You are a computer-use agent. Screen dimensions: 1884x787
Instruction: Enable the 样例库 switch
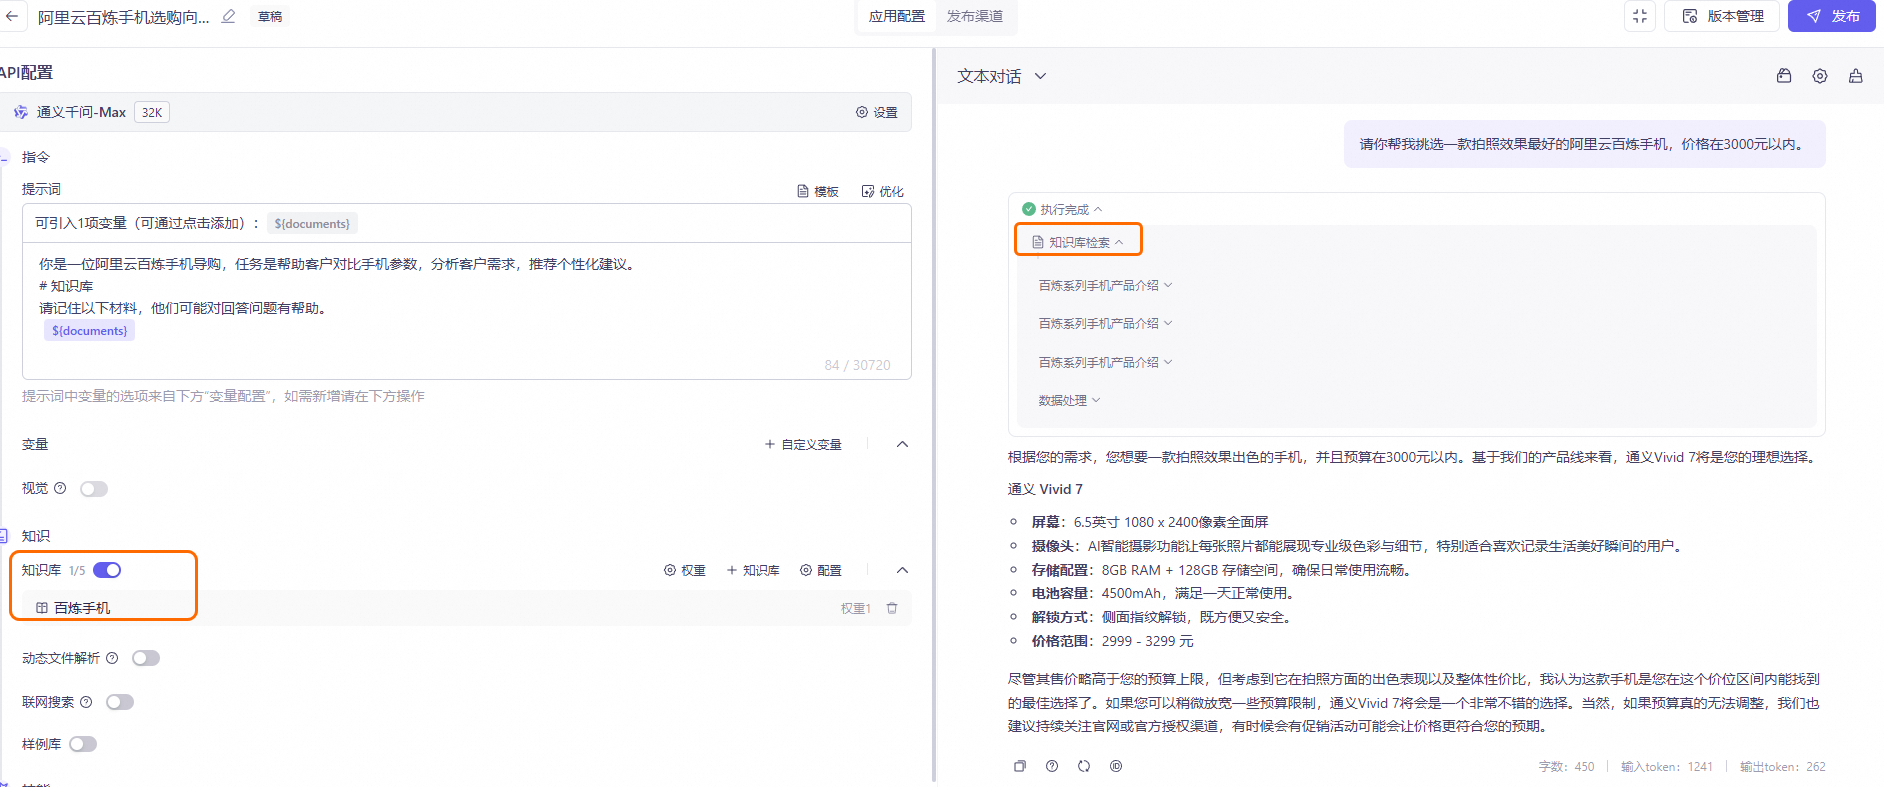pyautogui.click(x=83, y=744)
